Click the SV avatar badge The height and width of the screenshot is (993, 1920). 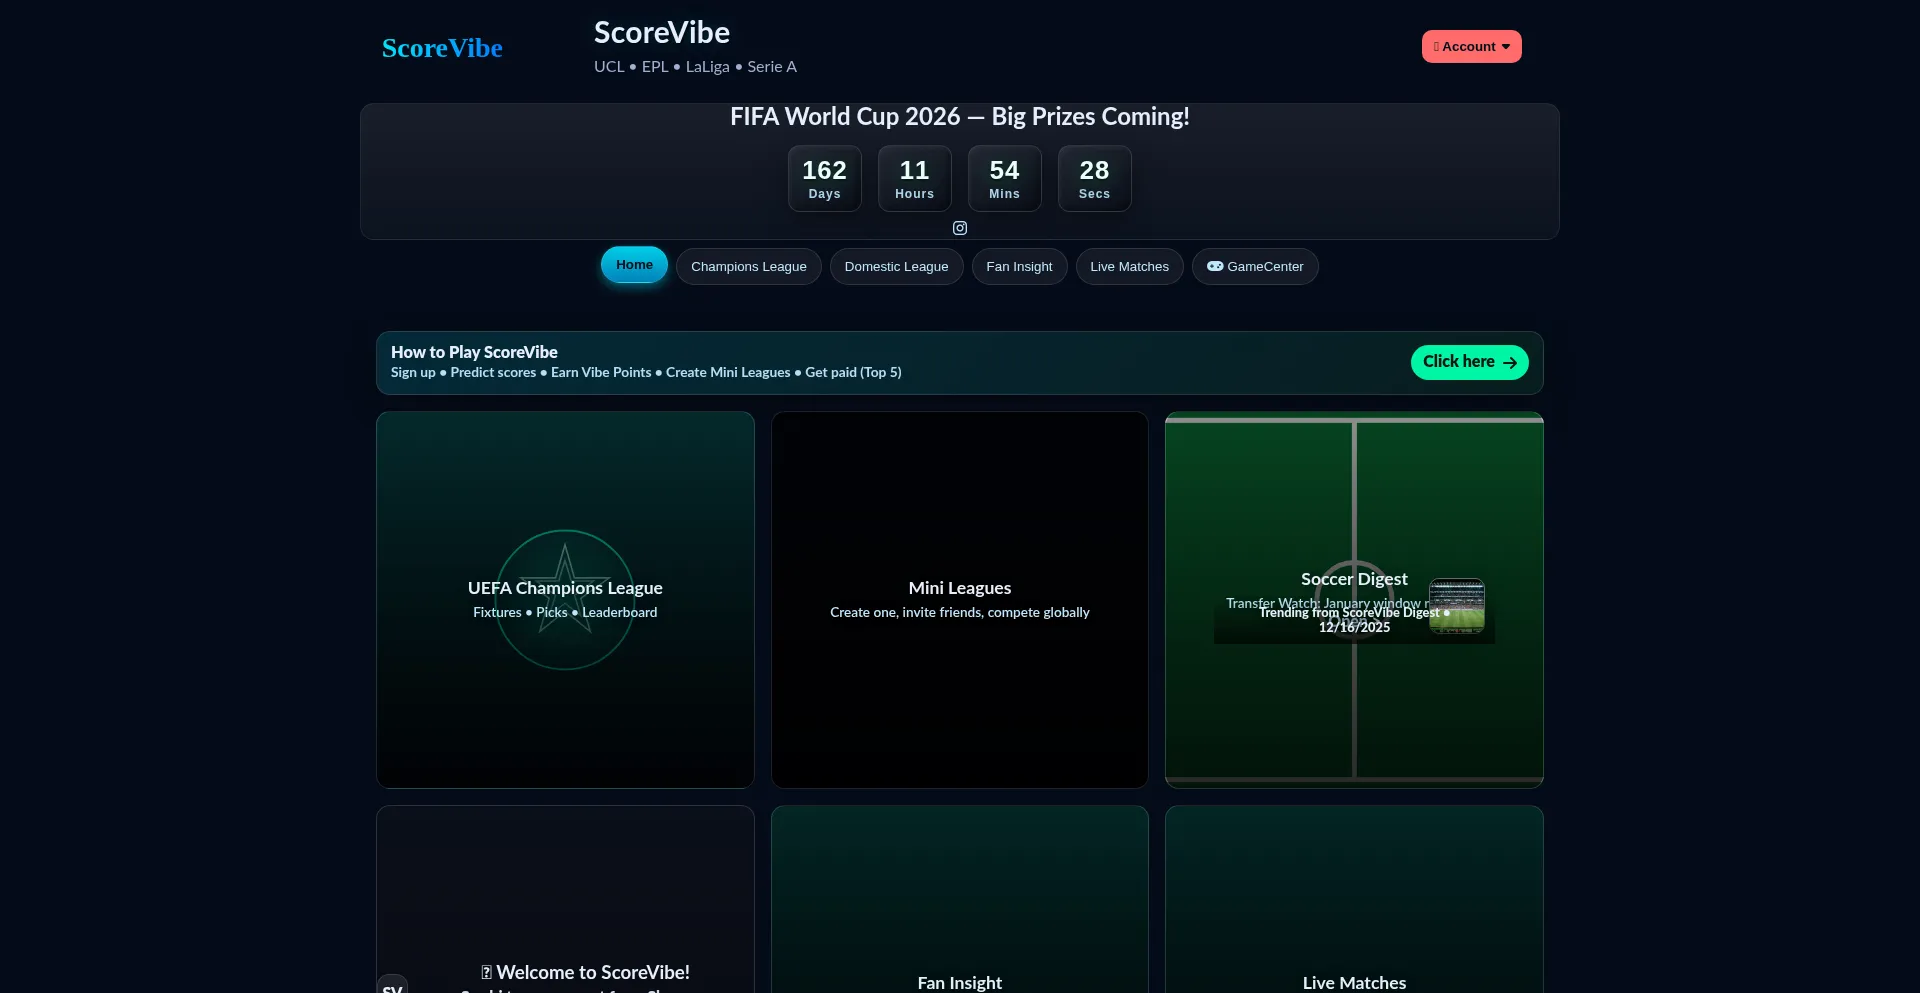[392, 985]
